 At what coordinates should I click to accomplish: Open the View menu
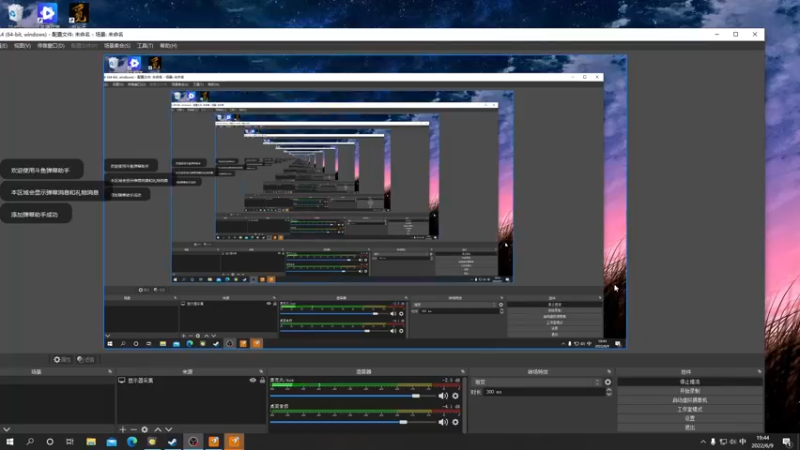[x=22, y=45]
